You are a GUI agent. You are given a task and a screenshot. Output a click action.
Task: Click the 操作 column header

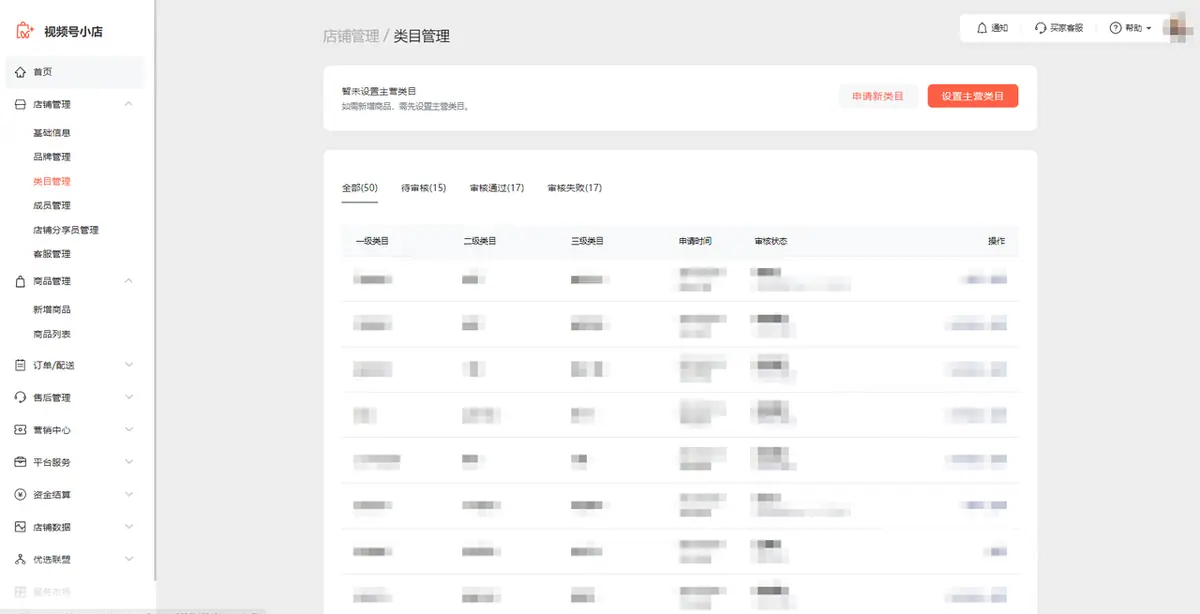coord(996,241)
